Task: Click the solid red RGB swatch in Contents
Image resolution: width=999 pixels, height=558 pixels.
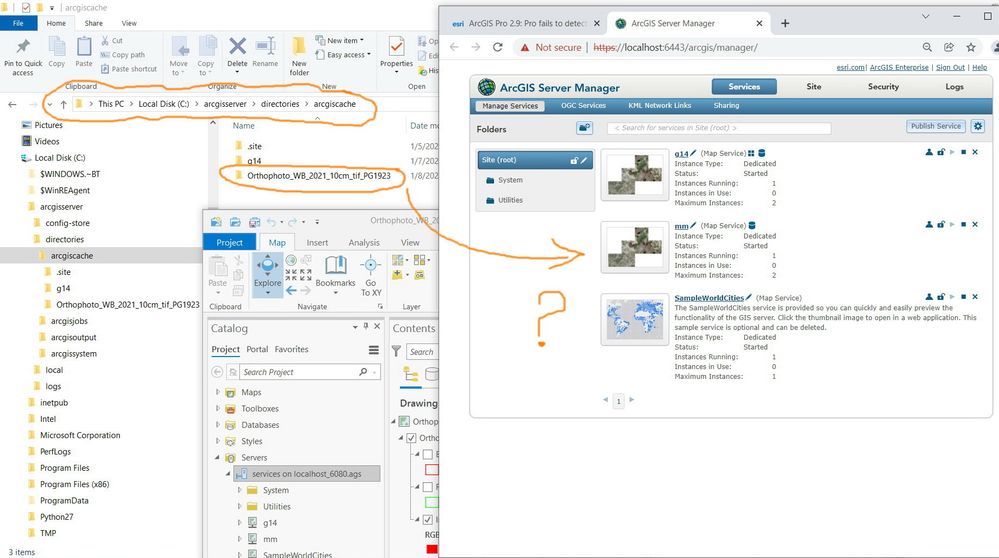Action: coord(432,549)
